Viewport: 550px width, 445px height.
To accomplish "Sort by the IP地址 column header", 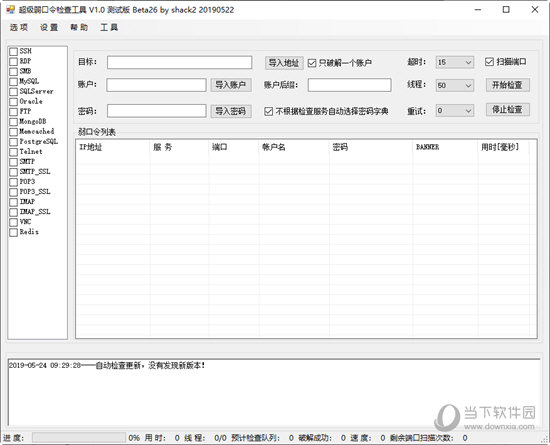I will click(x=113, y=147).
